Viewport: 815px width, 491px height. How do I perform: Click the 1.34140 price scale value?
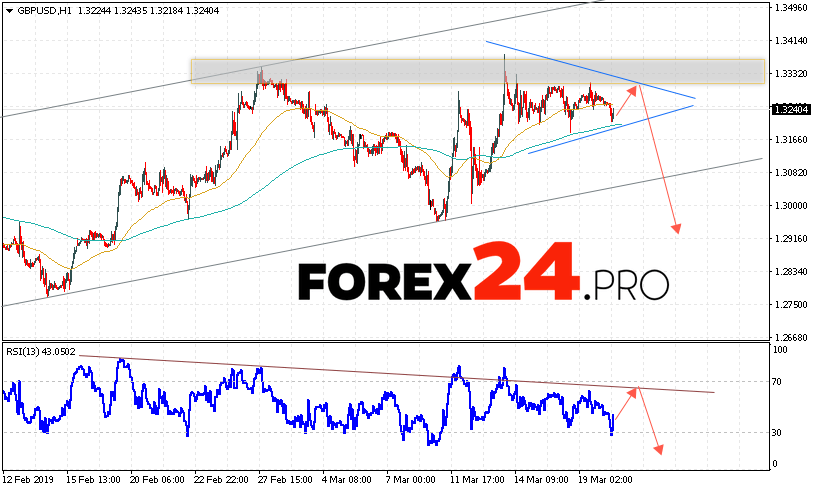point(791,41)
